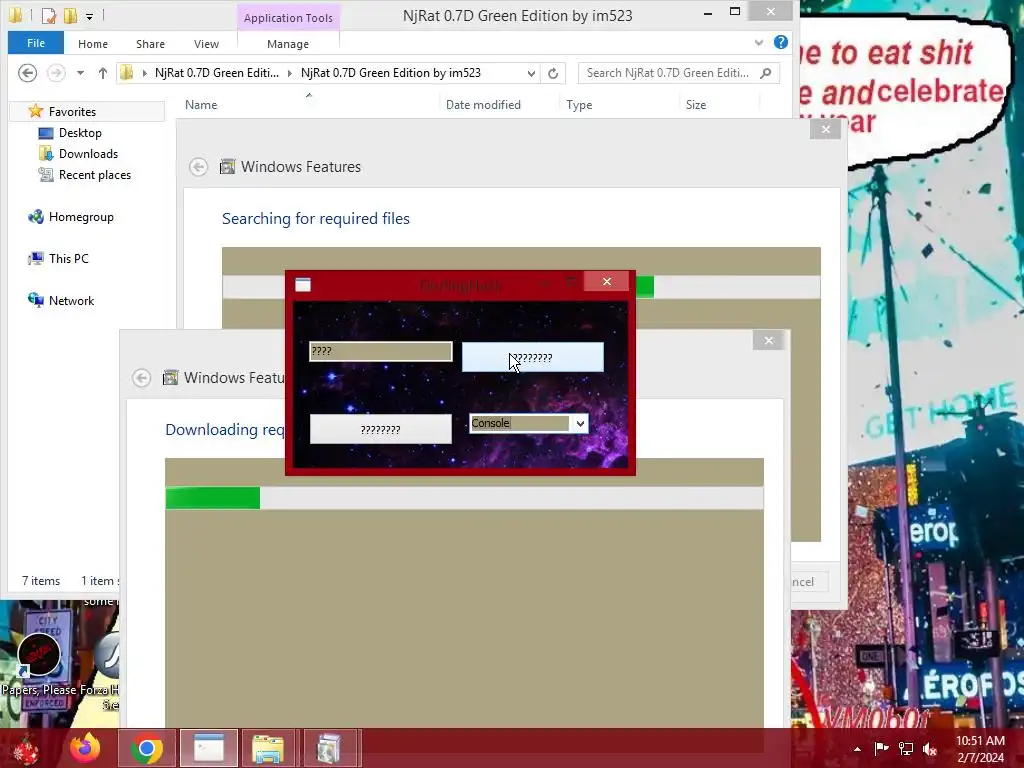
Task: Refresh the Explorer folder view
Action: (553, 73)
